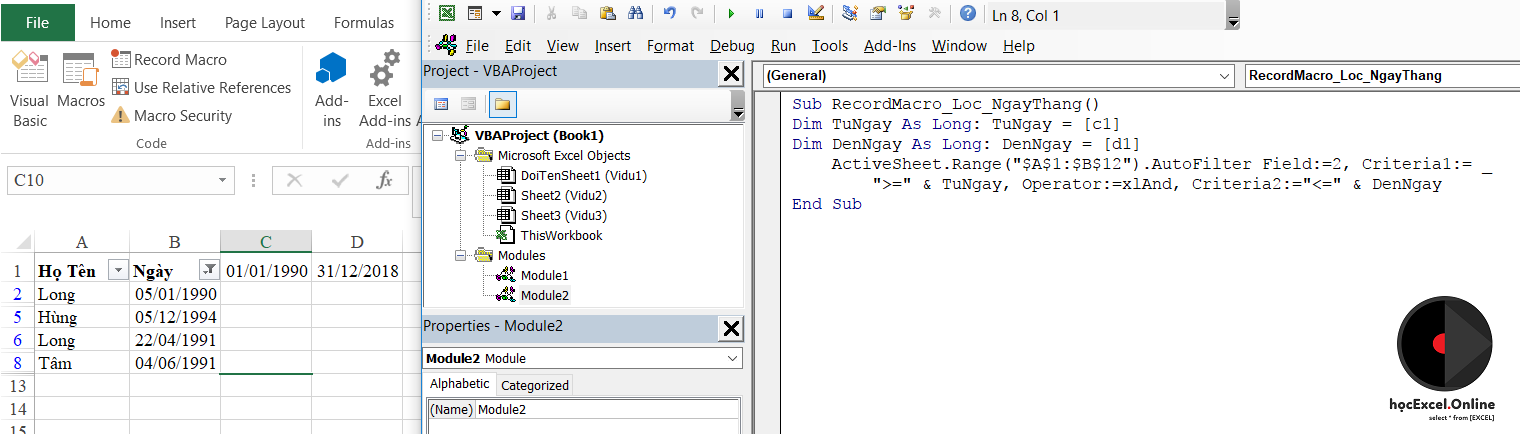Open the VBA Edit menu
The height and width of the screenshot is (434, 1520).
click(518, 46)
